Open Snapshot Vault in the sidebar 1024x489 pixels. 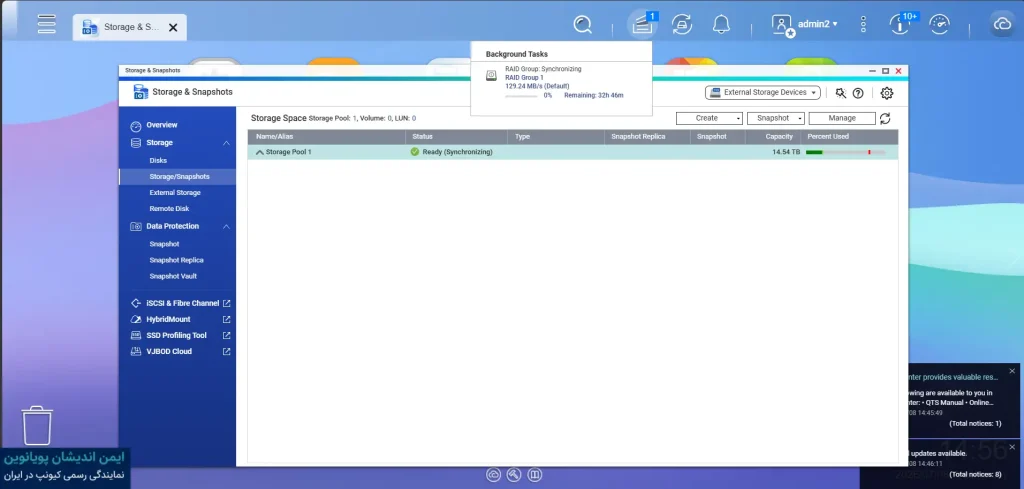(173, 276)
